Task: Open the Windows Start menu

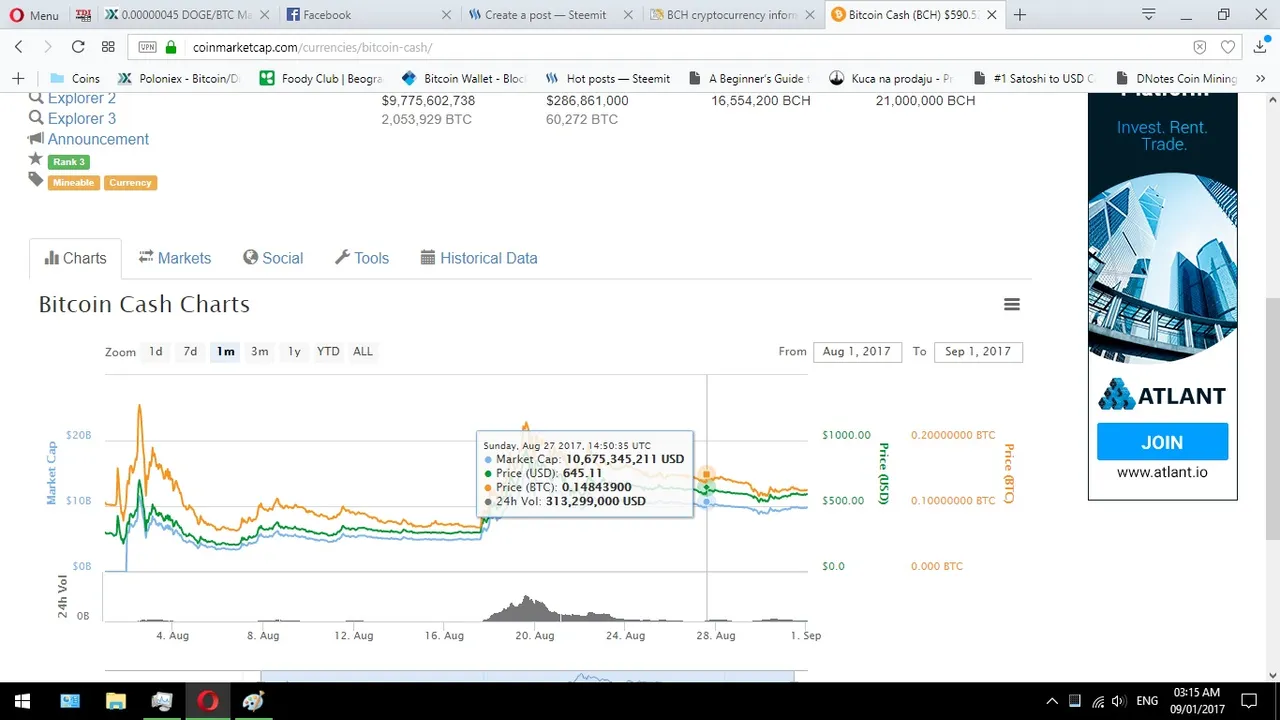Action: coord(22,701)
